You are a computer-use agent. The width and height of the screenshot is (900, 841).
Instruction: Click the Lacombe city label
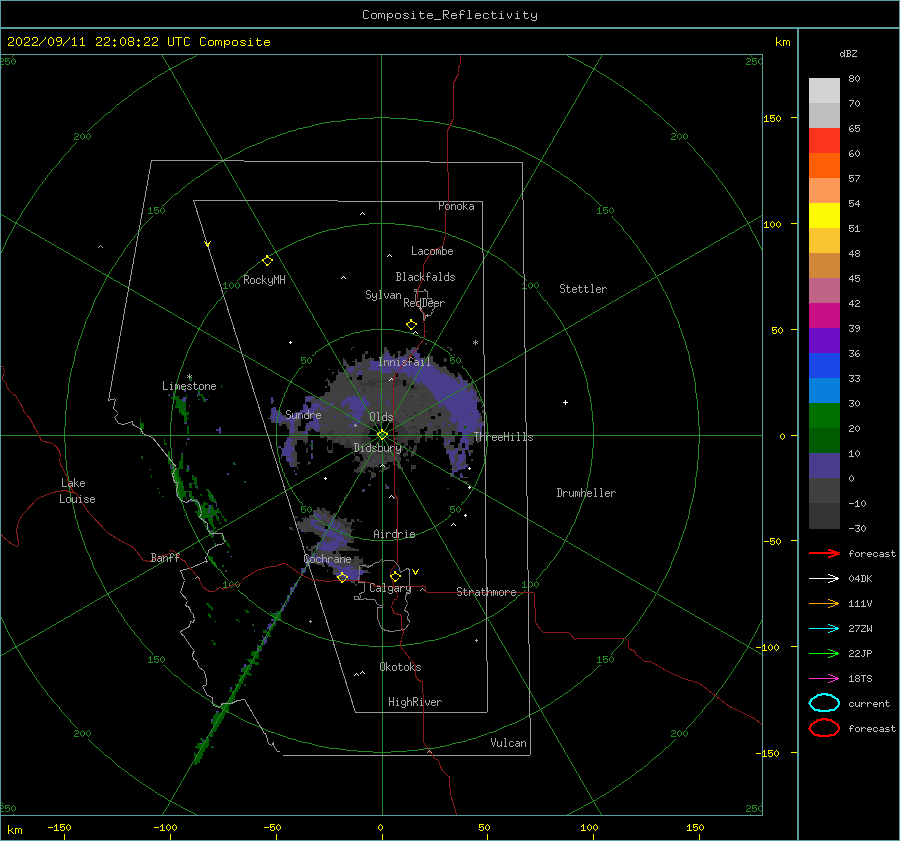pos(432,251)
